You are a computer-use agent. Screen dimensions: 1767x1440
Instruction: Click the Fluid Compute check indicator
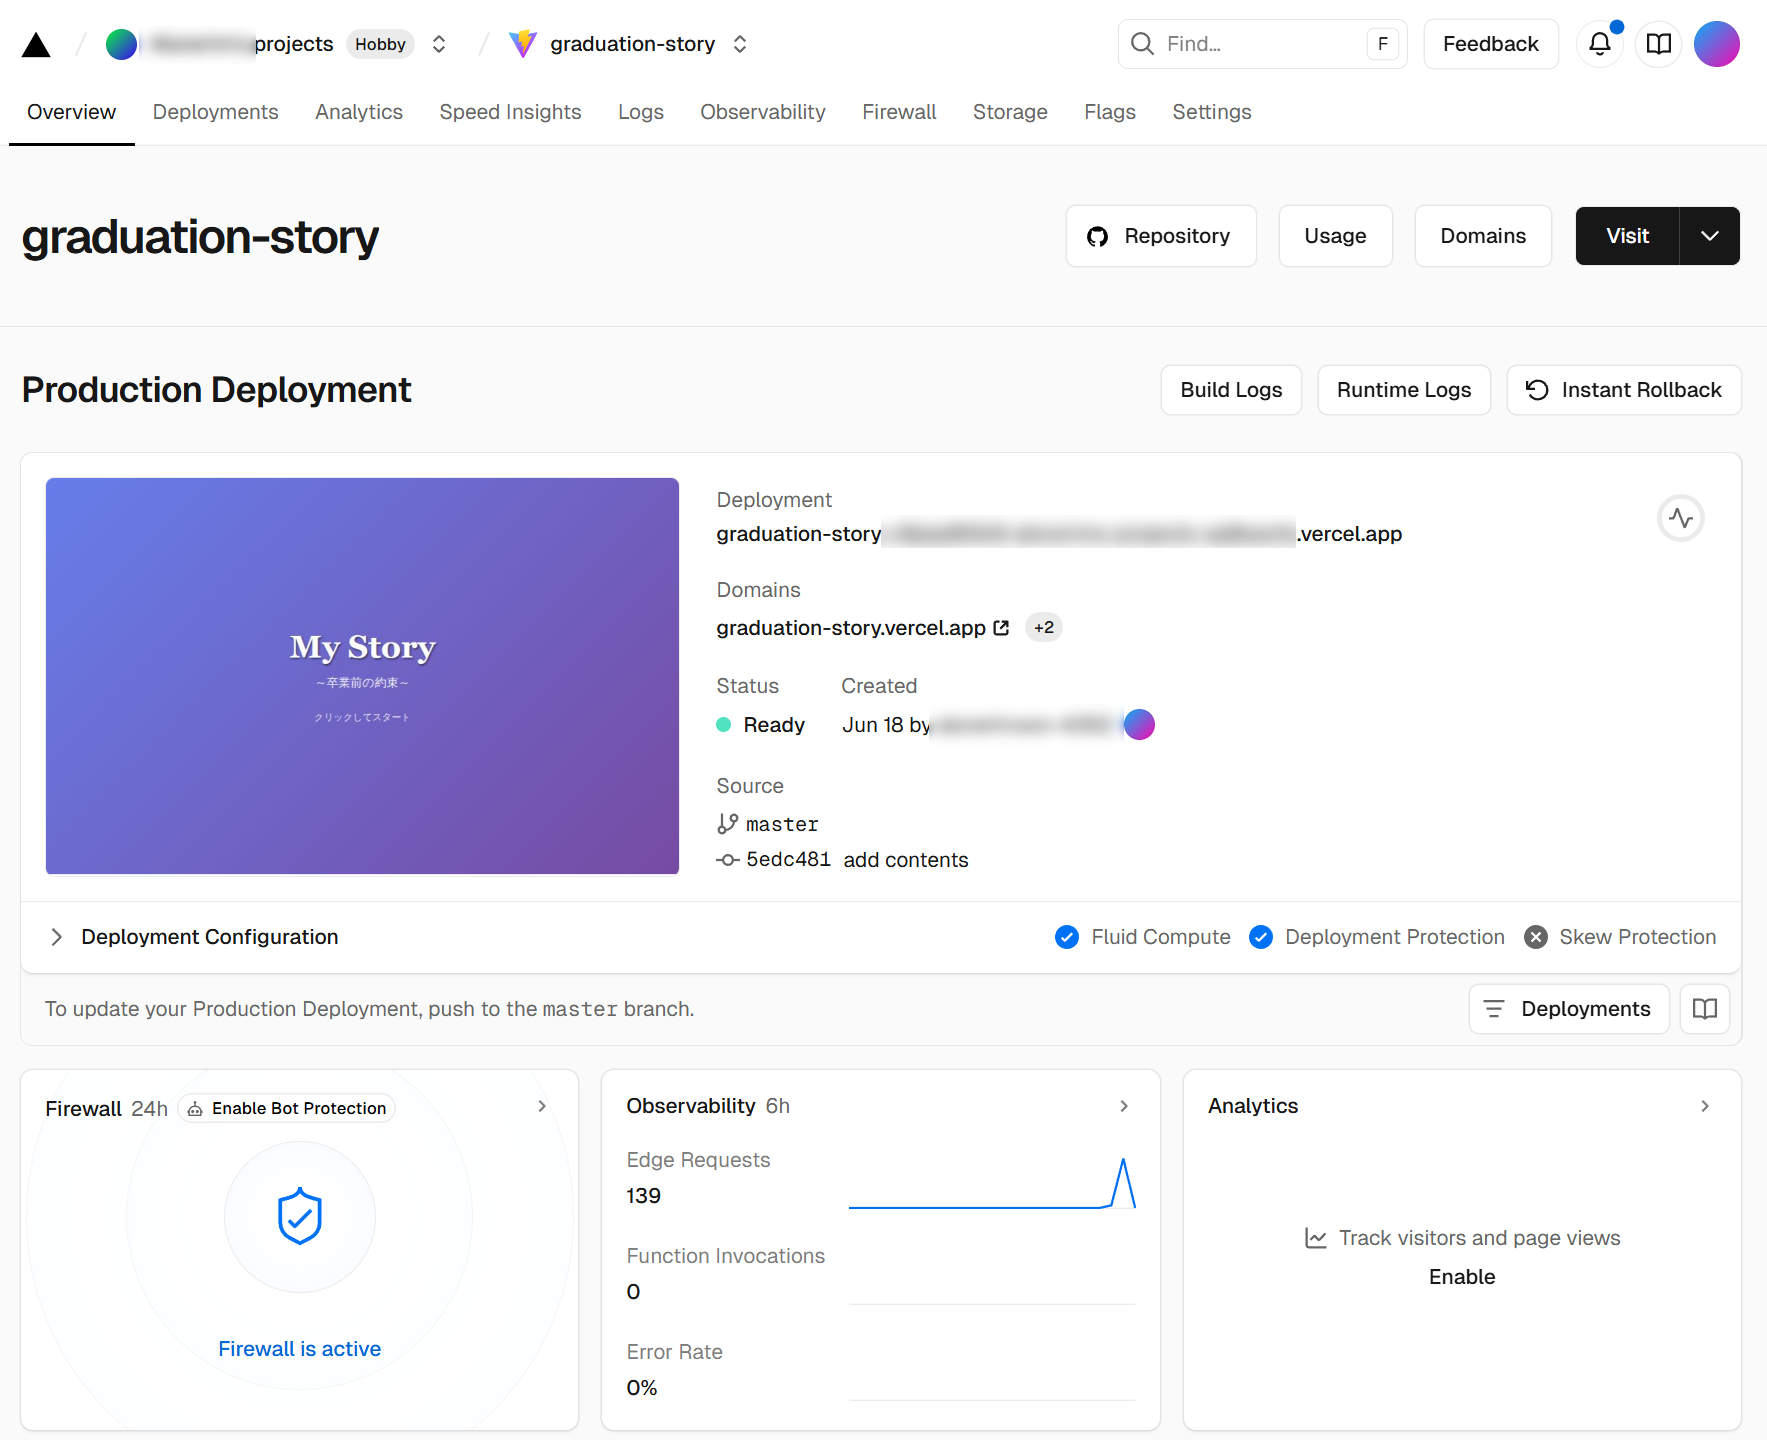1067,937
